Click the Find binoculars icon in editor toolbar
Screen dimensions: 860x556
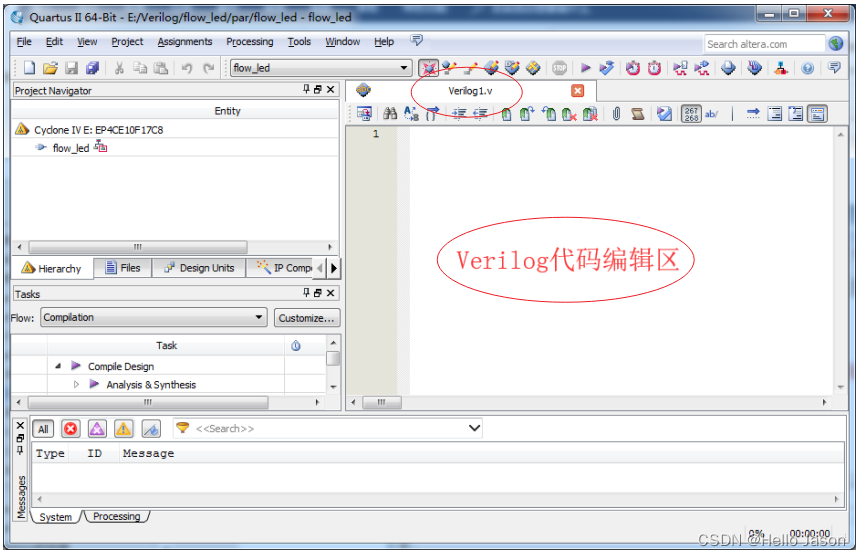[x=390, y=114]
